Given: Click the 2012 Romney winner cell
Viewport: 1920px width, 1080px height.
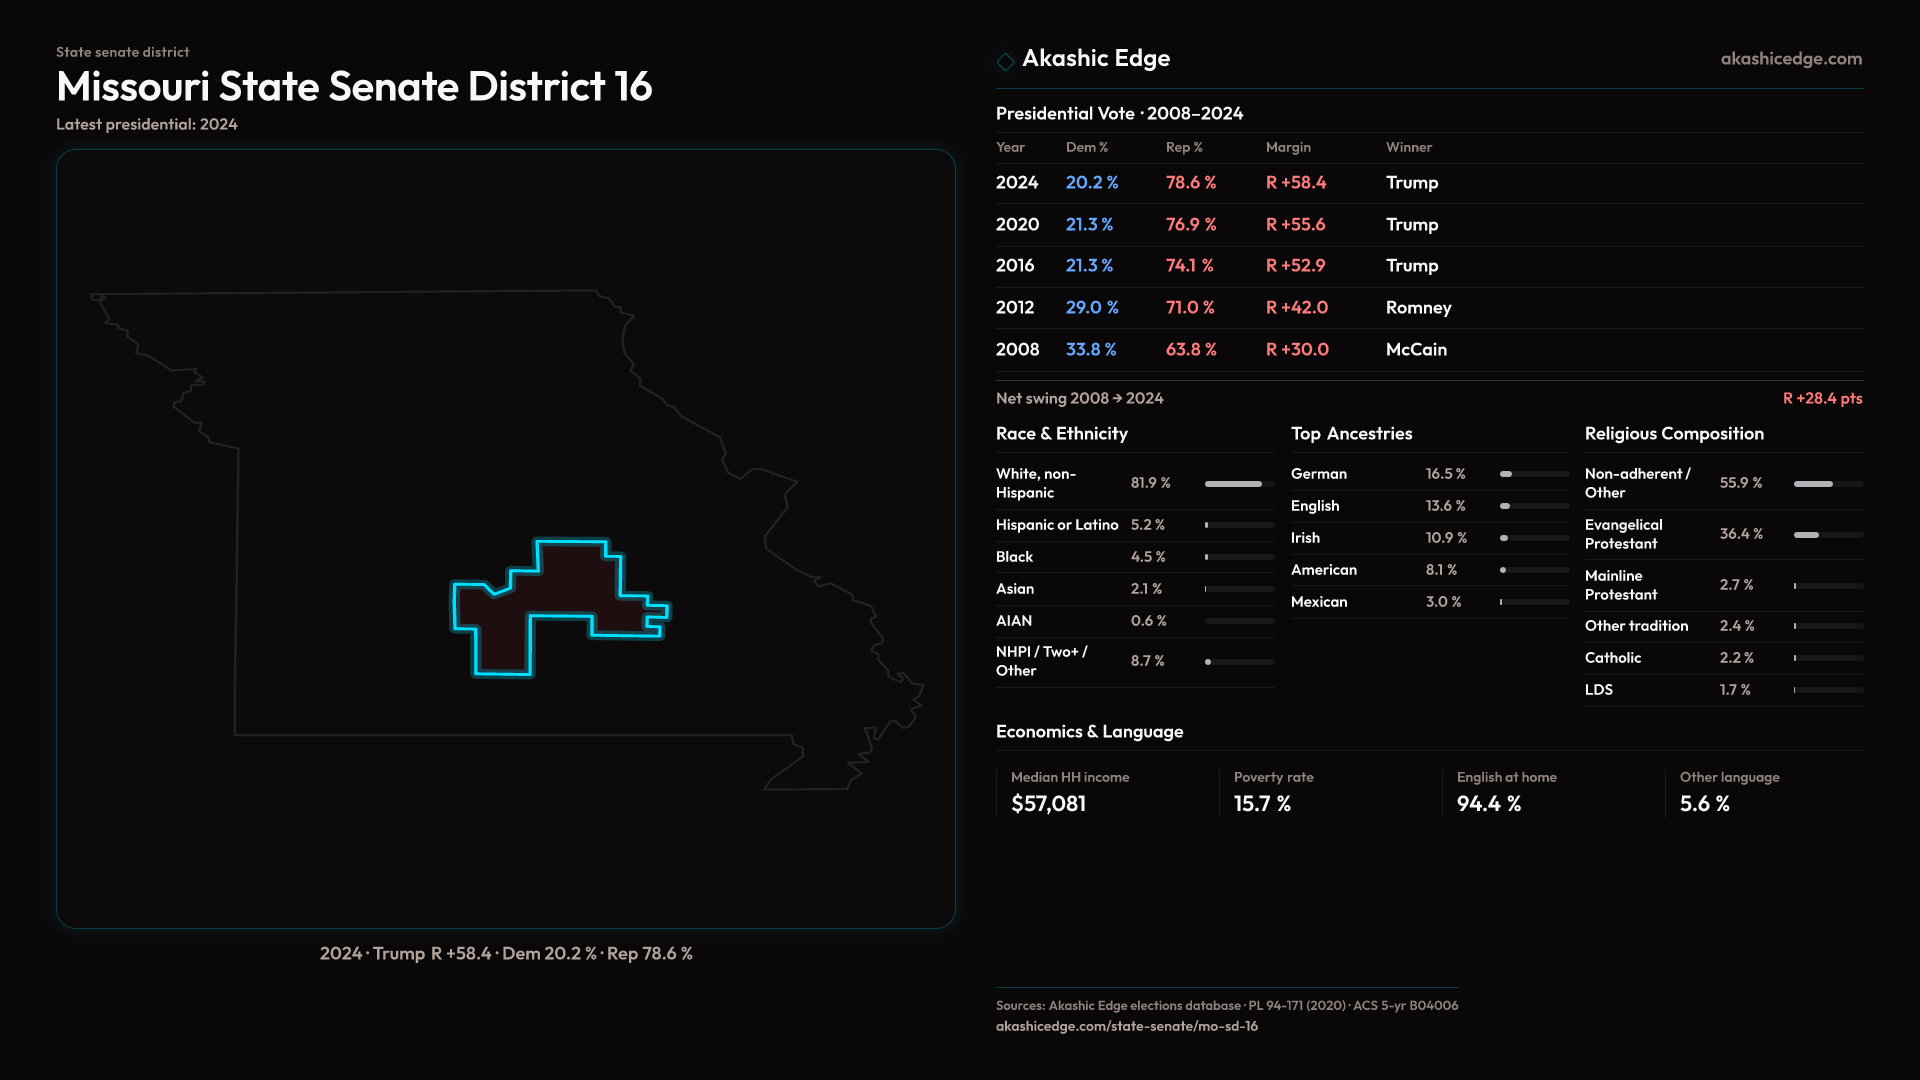Looking at the screenshot, I should point(1418,308).
